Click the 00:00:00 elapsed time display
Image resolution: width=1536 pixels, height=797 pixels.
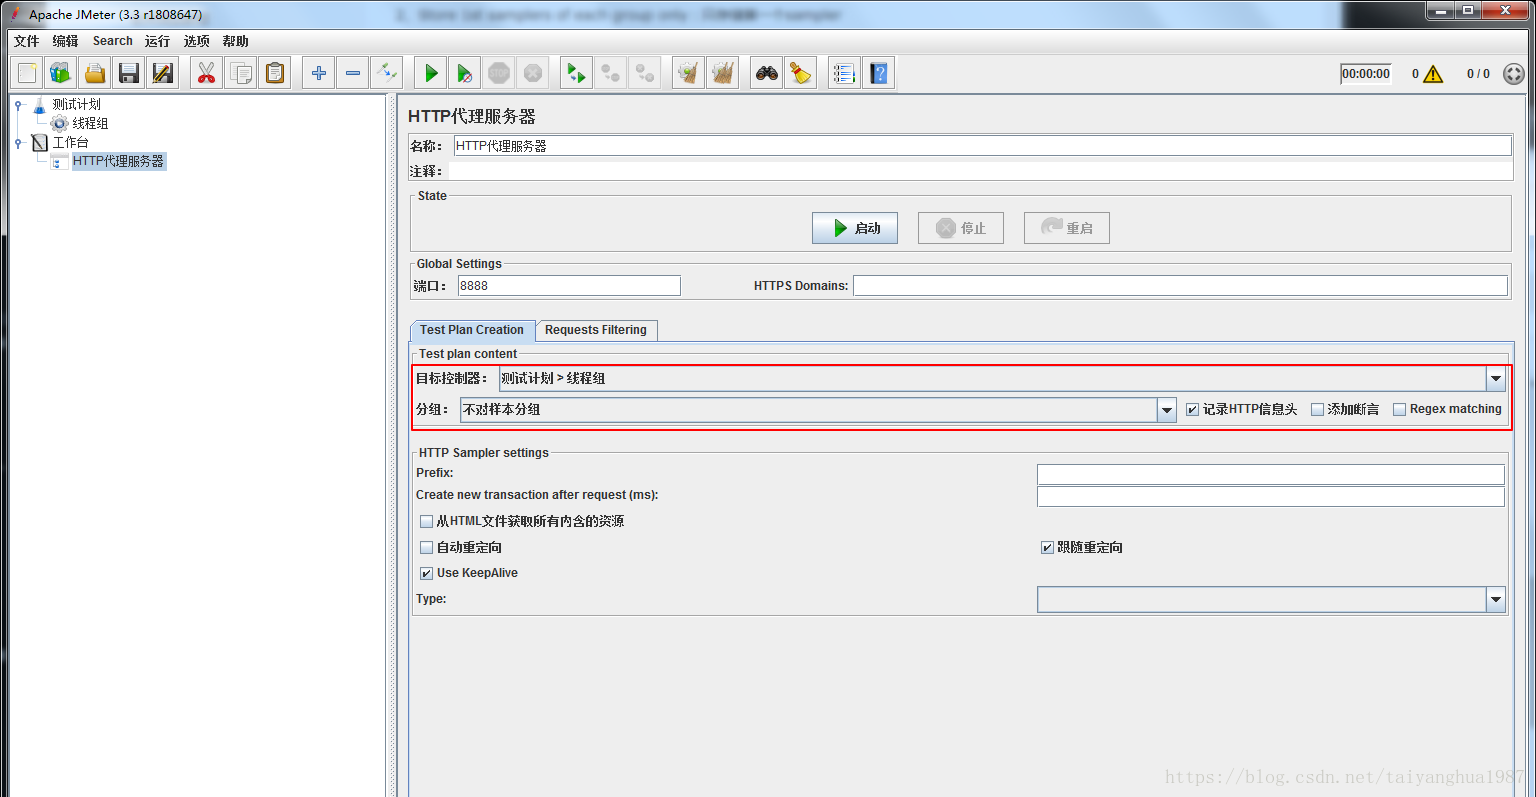tap(1366, 74)
